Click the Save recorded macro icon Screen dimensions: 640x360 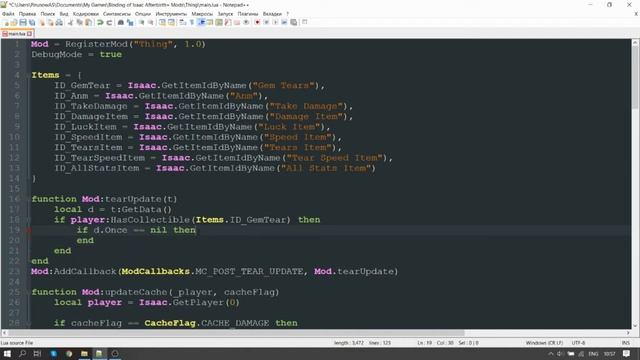click(x=293, y=22)
